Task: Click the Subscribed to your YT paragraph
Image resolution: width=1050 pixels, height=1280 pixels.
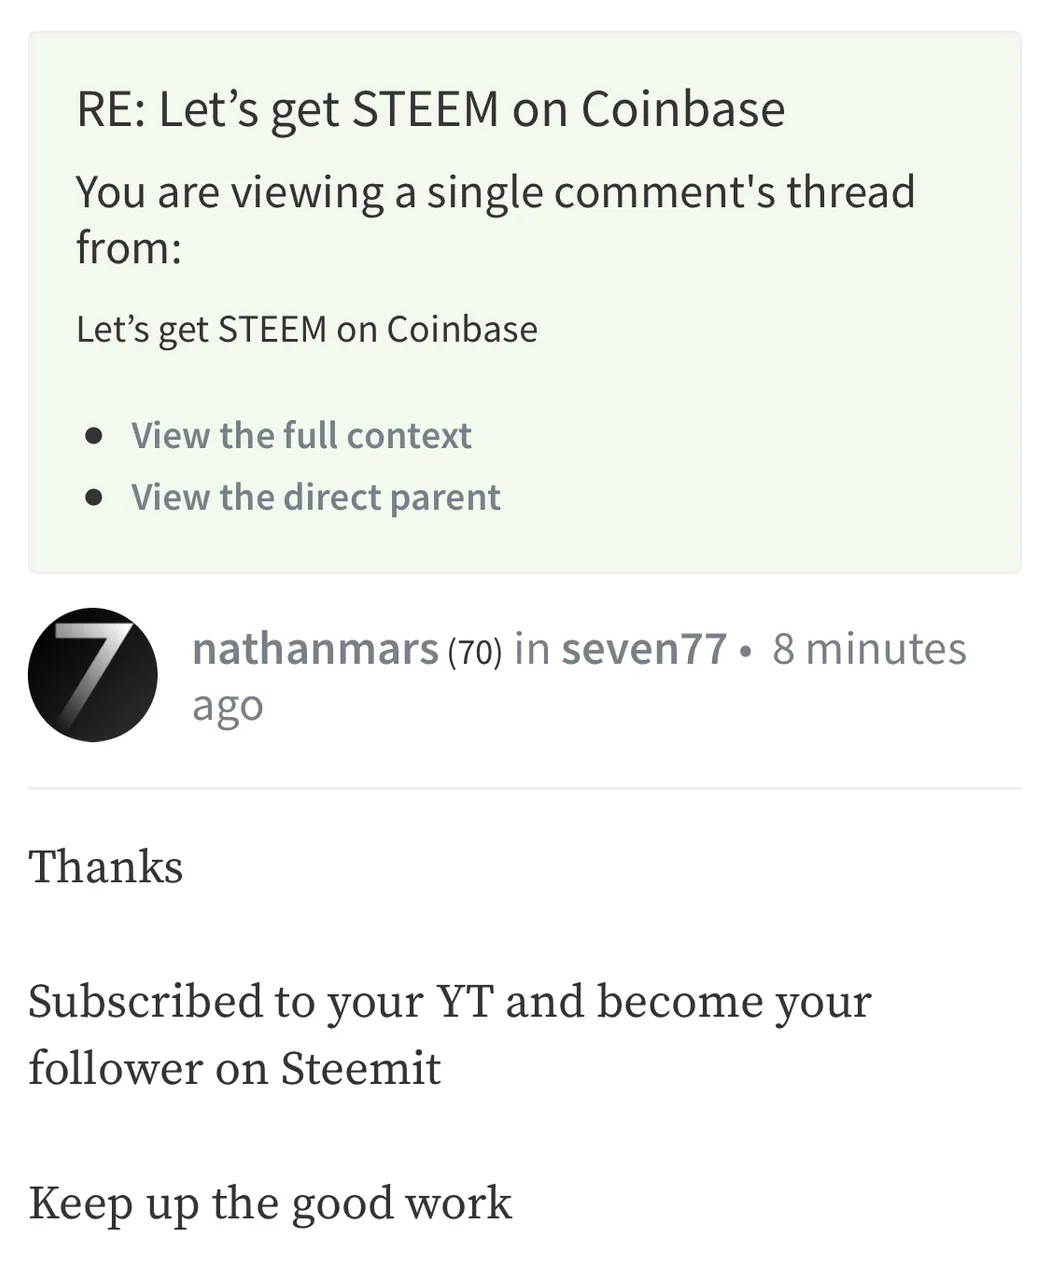Action: click(450, 1035)
